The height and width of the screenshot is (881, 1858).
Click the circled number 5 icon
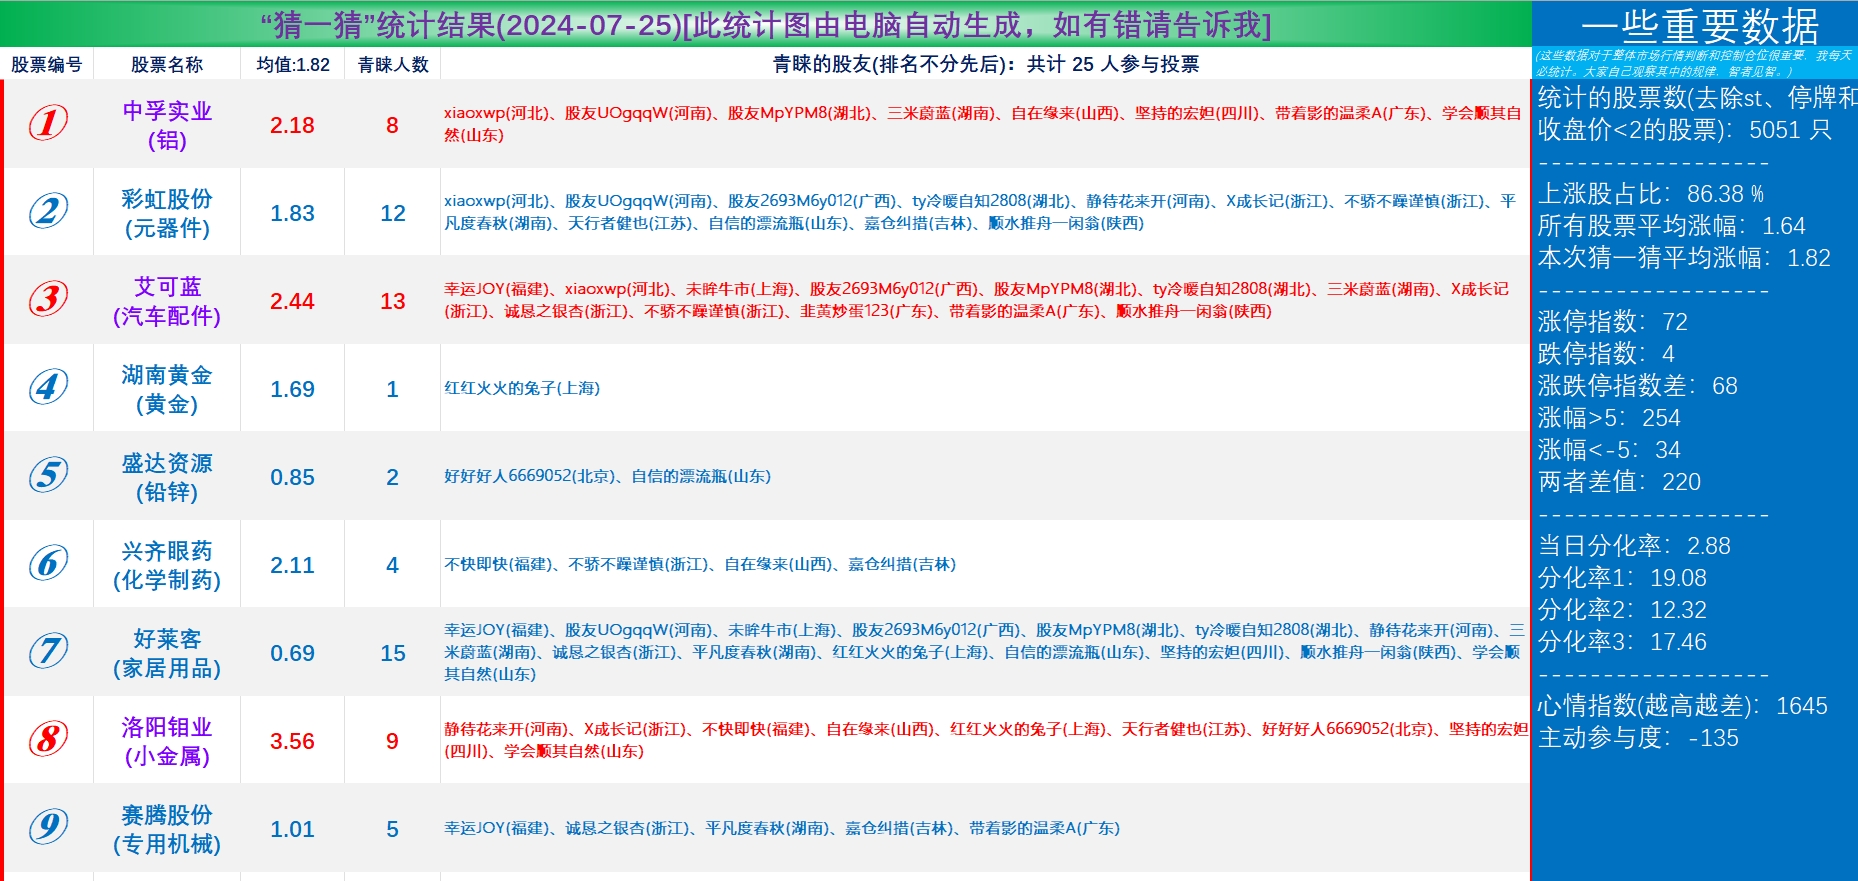(48, 475)
